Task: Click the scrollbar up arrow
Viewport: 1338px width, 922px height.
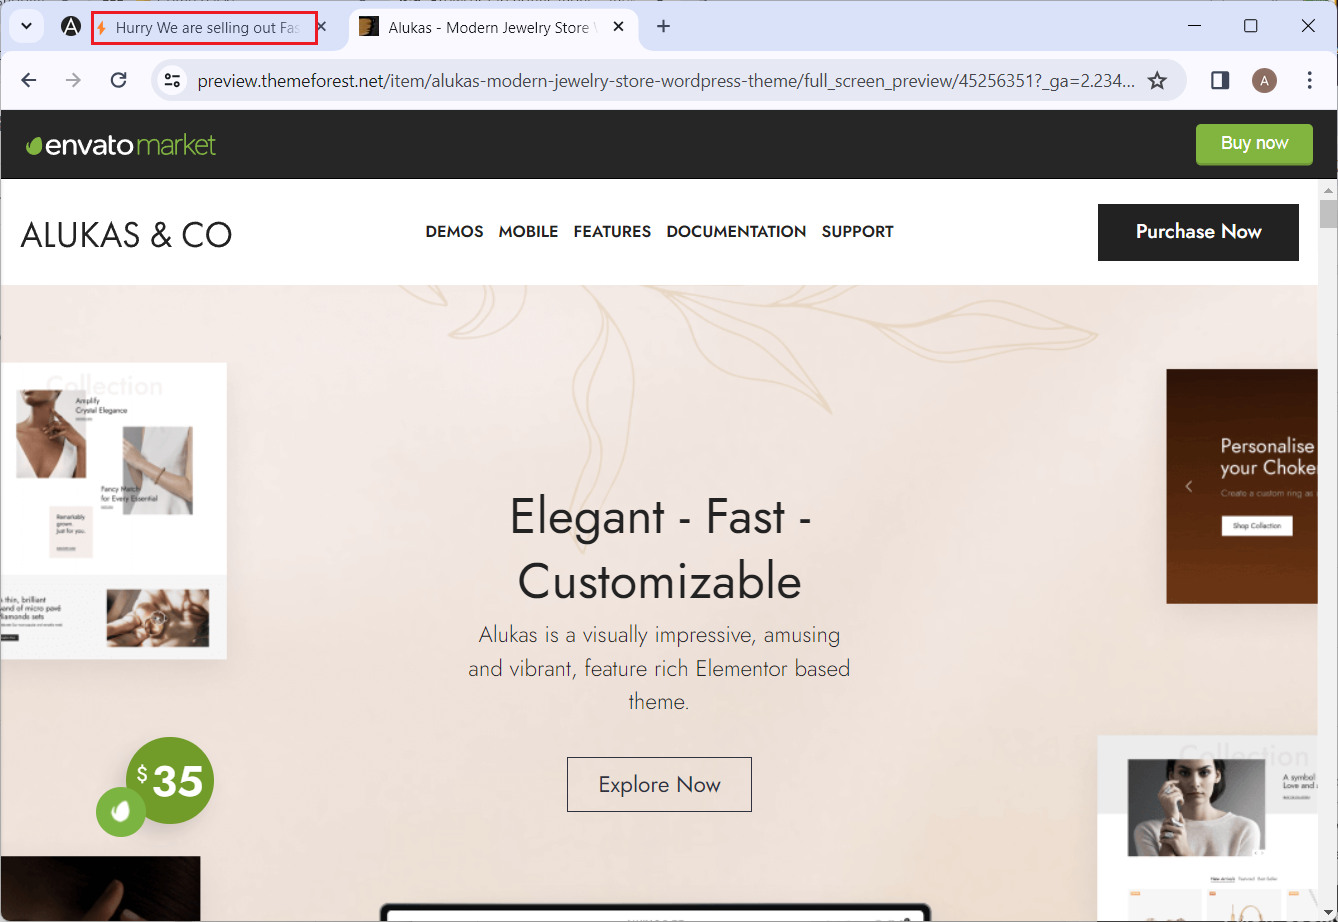Action: (x=1328, y=190)
